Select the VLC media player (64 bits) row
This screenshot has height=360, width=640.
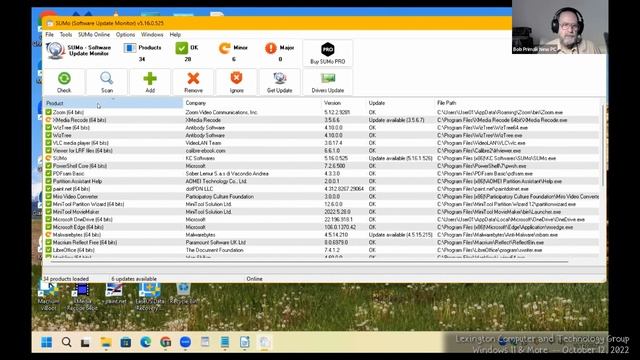pos(322,143)
